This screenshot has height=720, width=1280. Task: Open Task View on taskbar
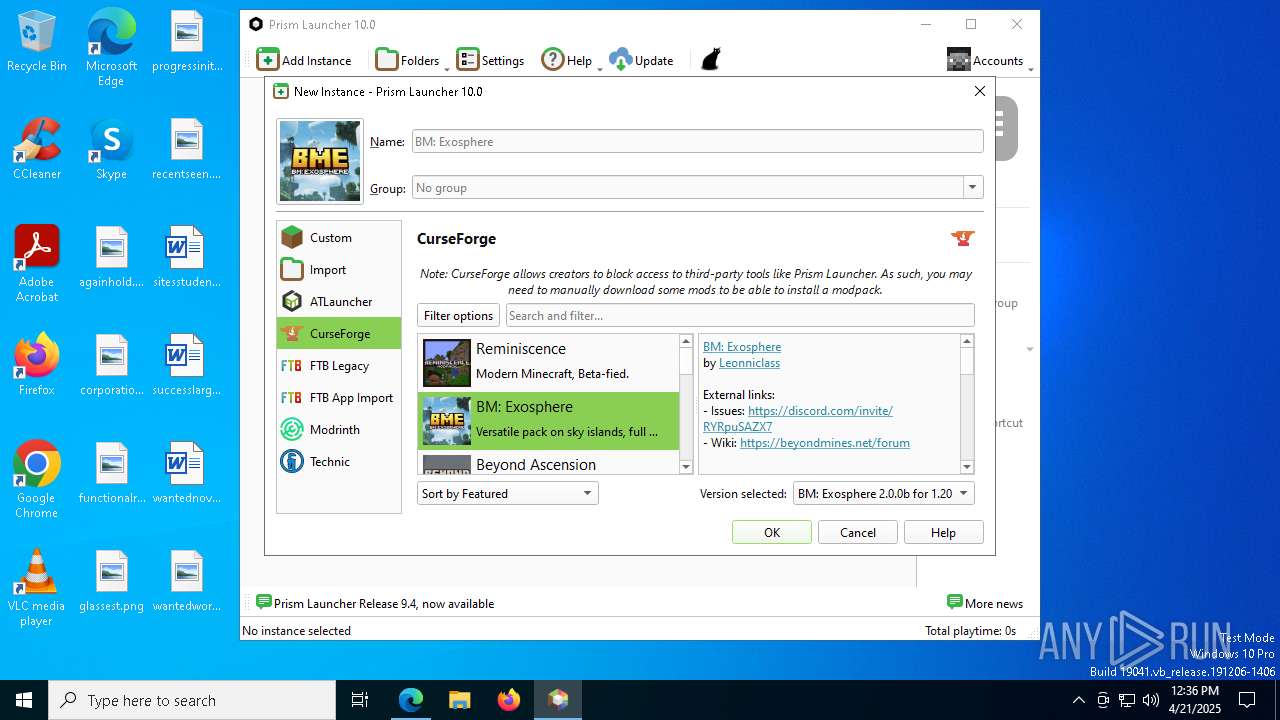point(360,700)
